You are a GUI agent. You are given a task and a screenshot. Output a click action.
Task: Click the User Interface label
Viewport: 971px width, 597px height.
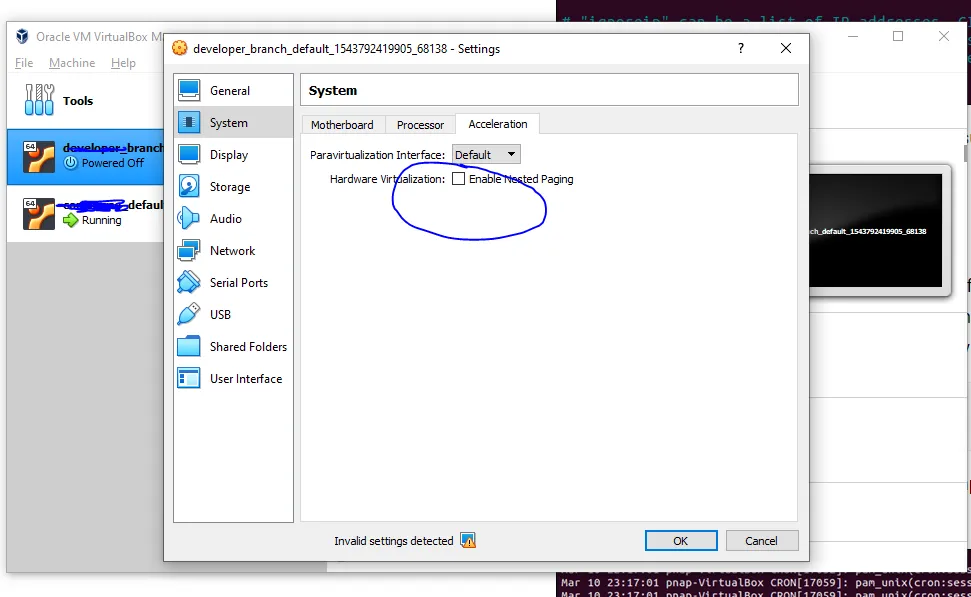(x=246, y=378)
